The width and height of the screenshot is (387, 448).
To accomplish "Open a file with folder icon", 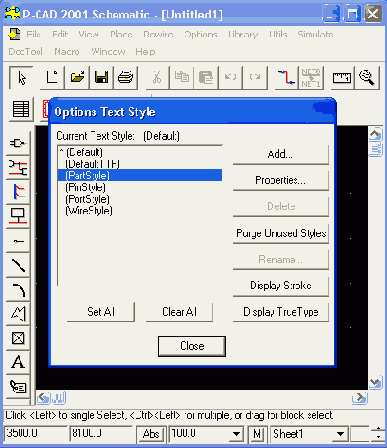I will coord(77,78).
